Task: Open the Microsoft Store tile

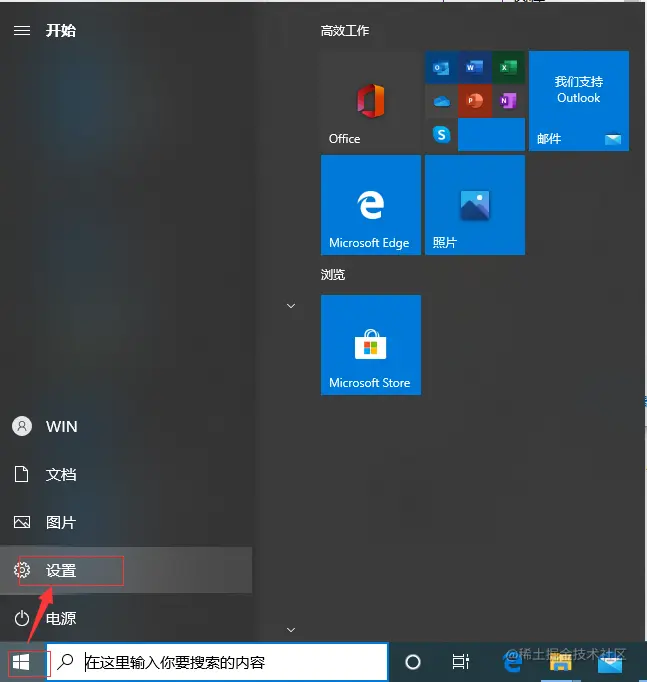Action: click(370, 345)
